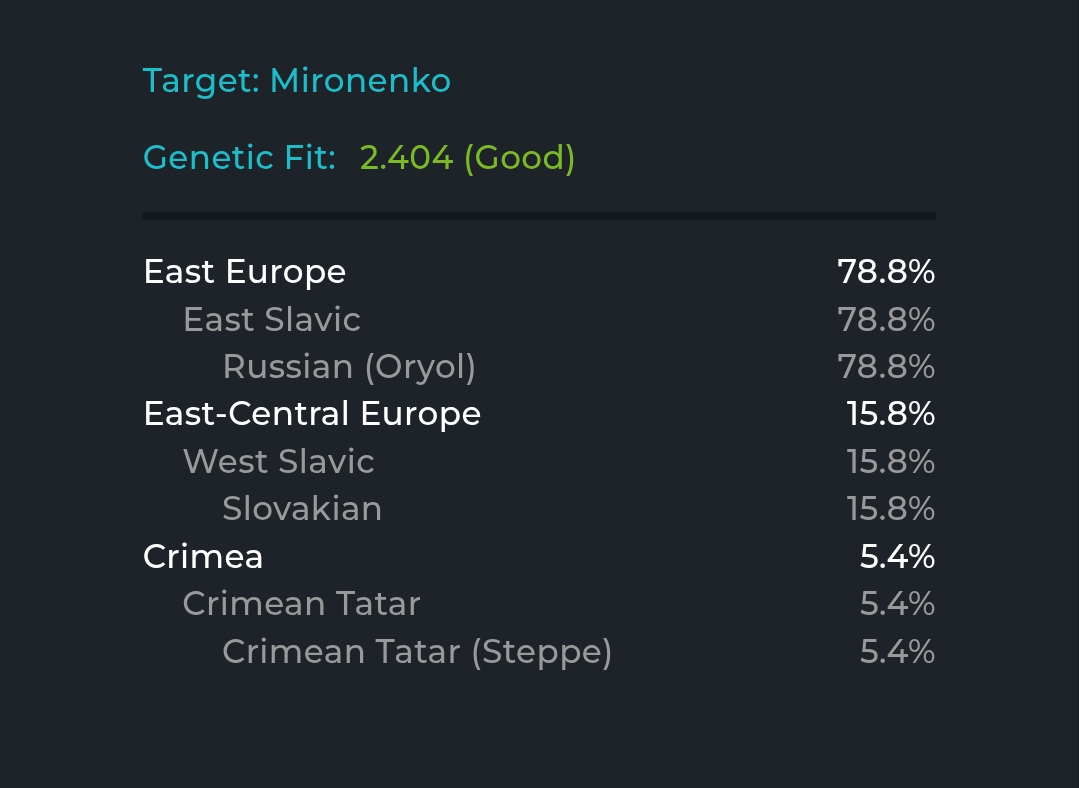Click East Europe's 78.8% value
This screenshot has height=788, width=1079.
[x=886, y=272]
